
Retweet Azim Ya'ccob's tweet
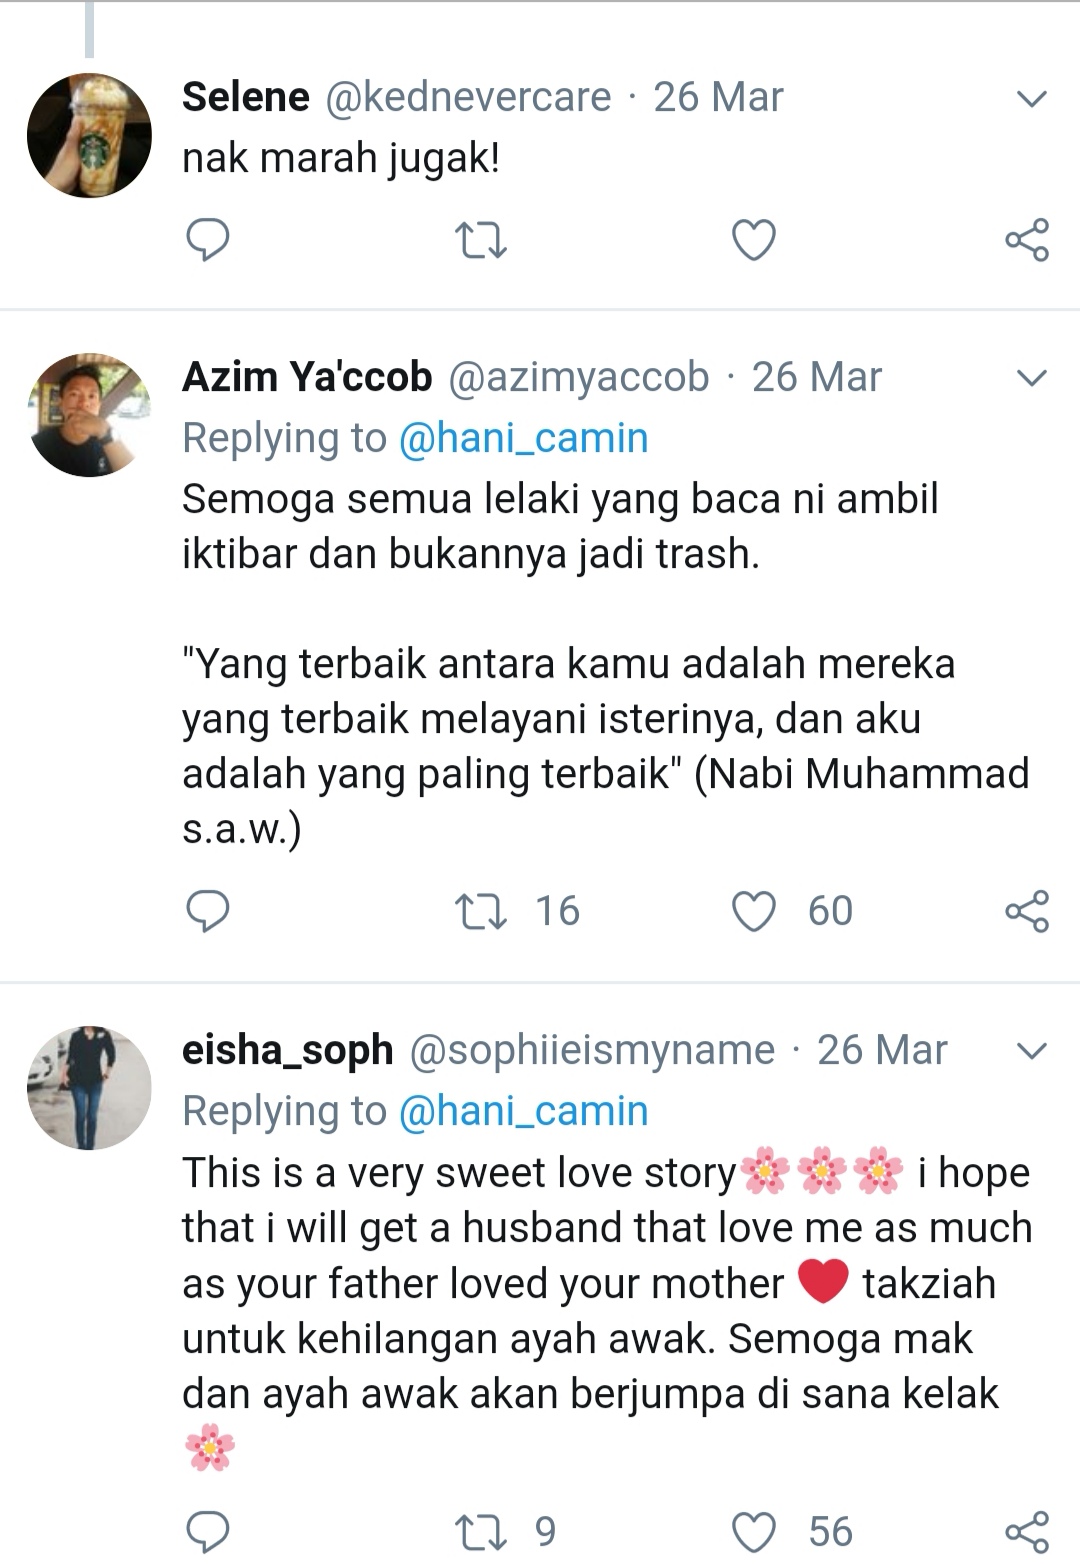pyautogui.click(x=481, y=911)
